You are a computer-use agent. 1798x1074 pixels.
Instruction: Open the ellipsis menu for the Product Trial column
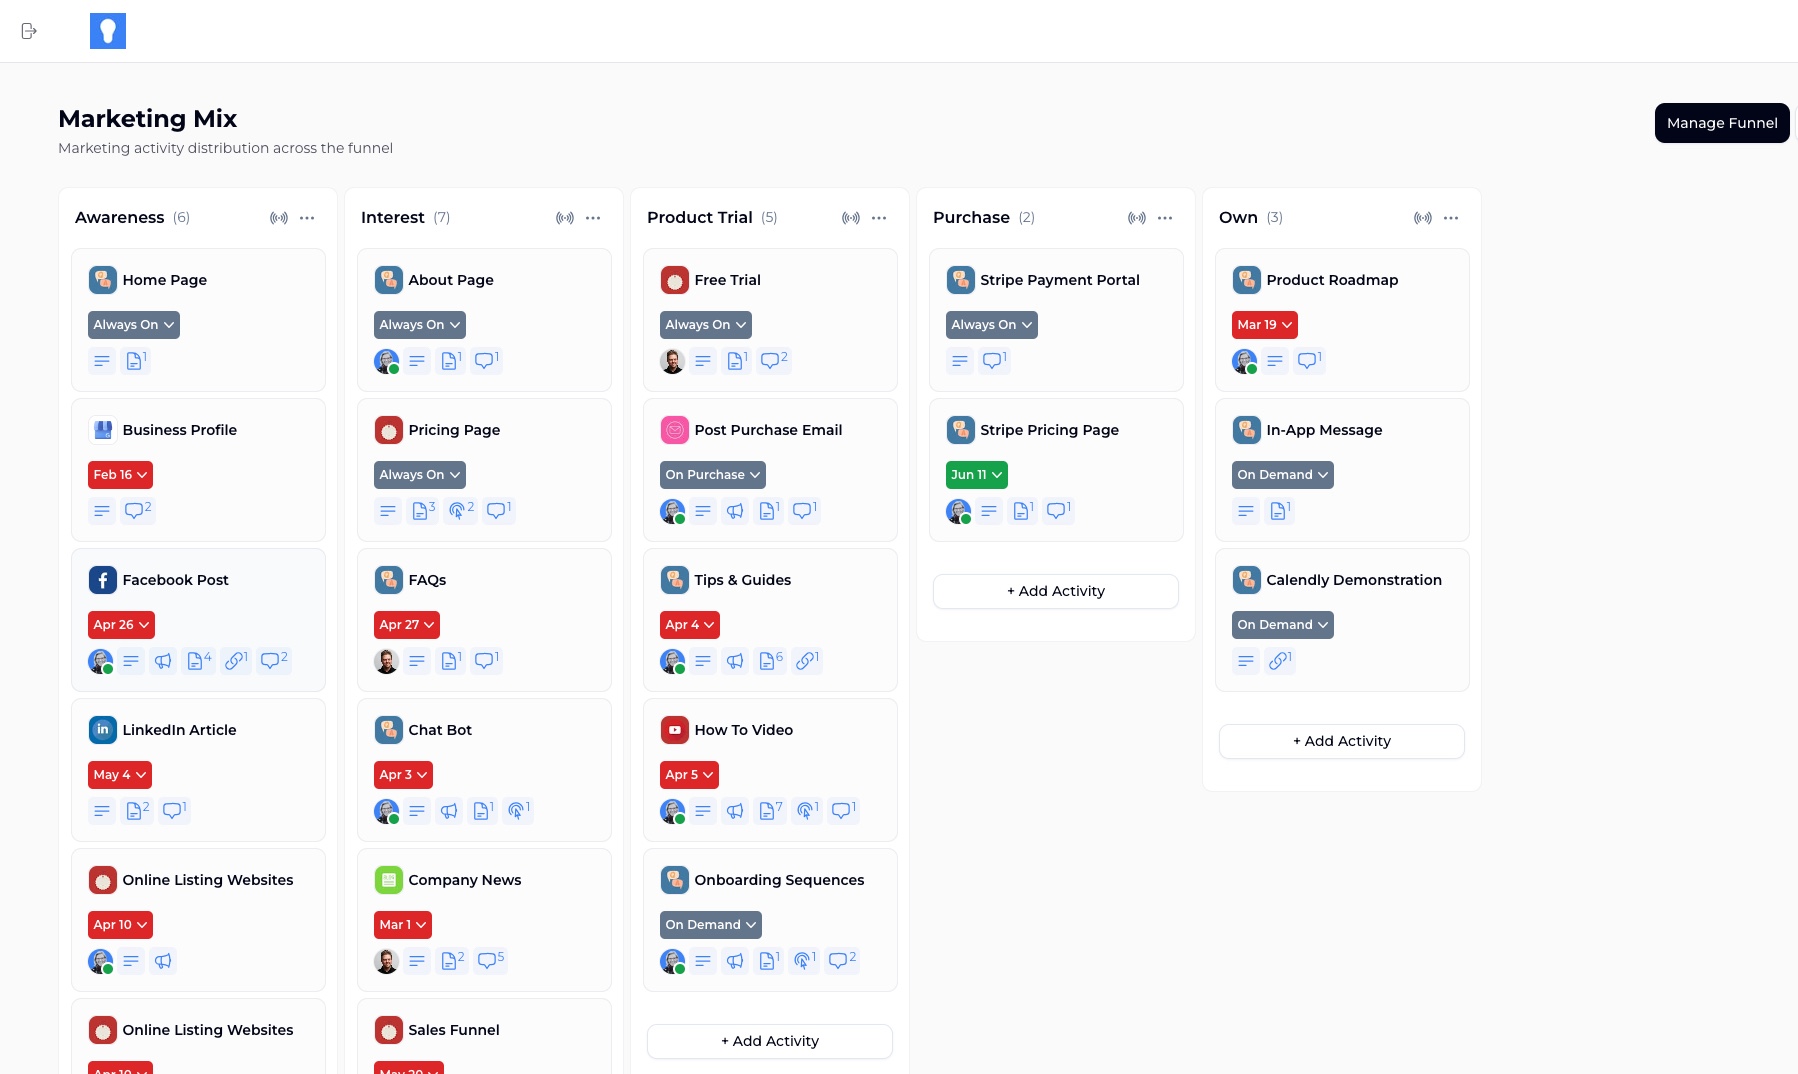point(879,217)
